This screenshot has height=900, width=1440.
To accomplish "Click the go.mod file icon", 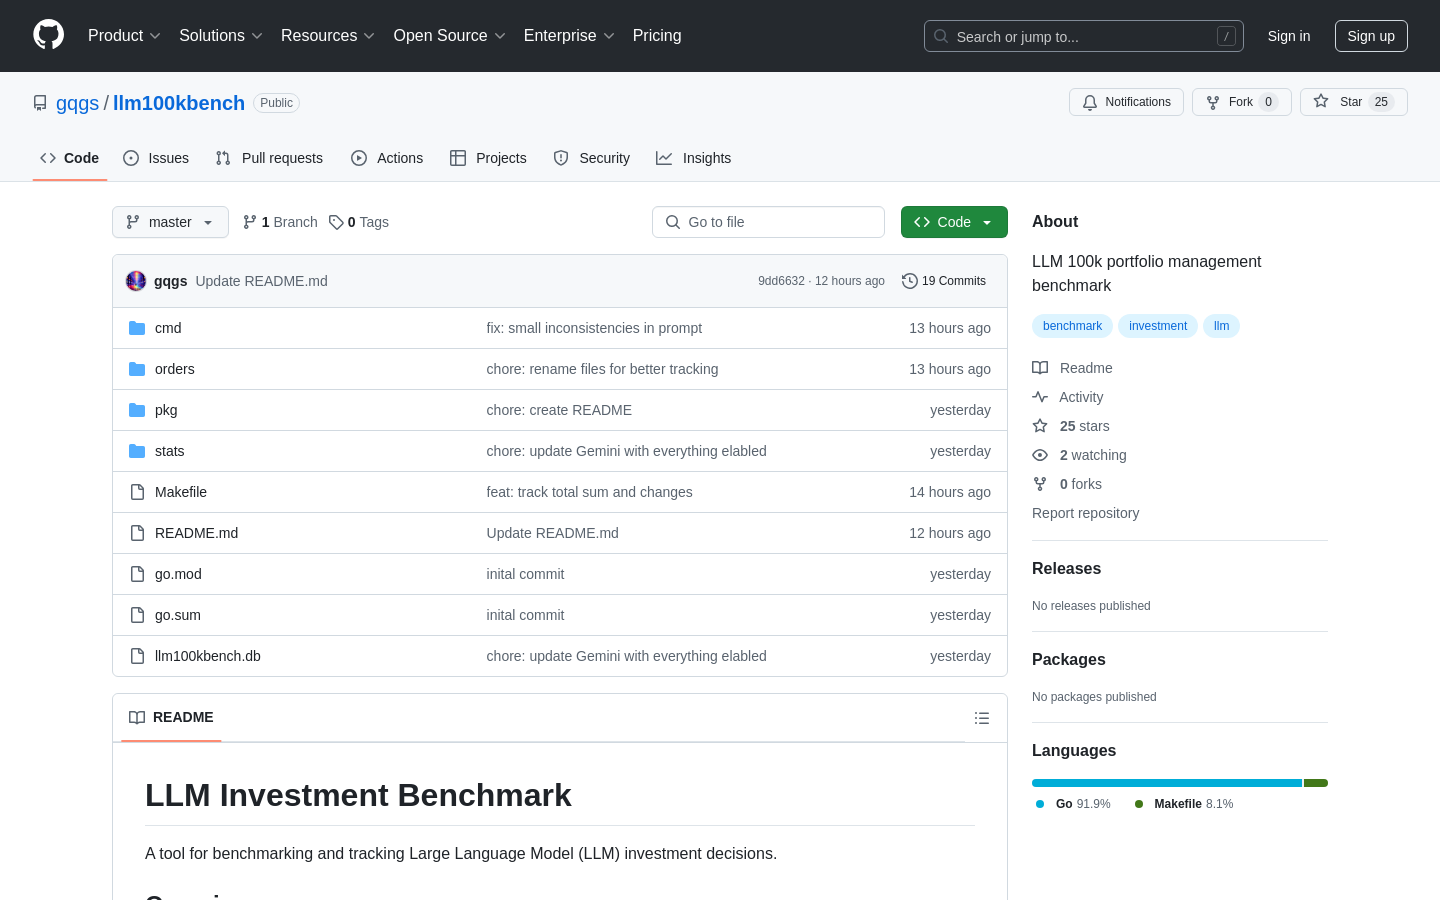I will coord(137,574).
